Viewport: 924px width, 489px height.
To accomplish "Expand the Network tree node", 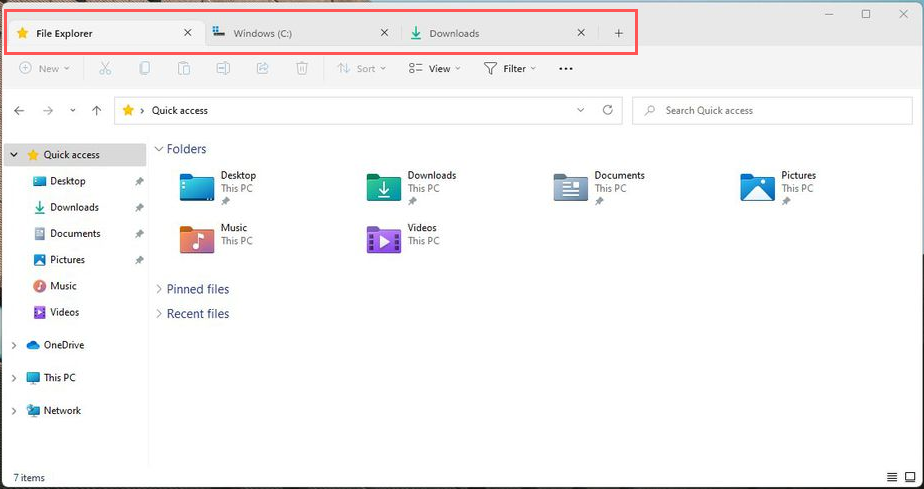I will pyautogui.click(x=14, y=411).
